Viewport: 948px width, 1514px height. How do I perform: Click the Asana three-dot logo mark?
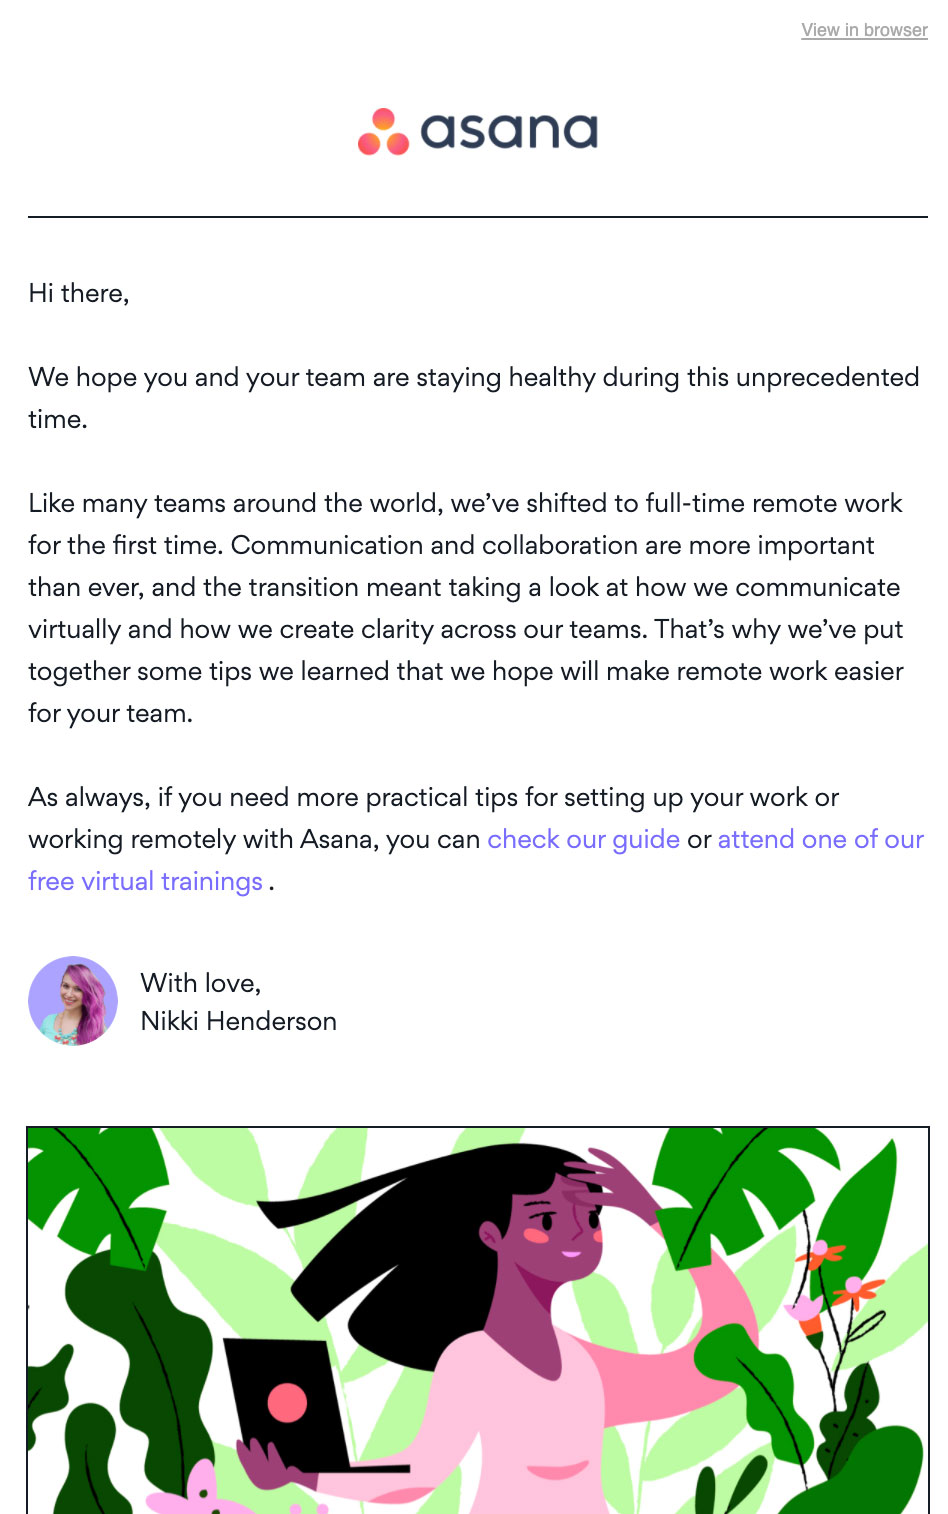click(x=384, y=132)
